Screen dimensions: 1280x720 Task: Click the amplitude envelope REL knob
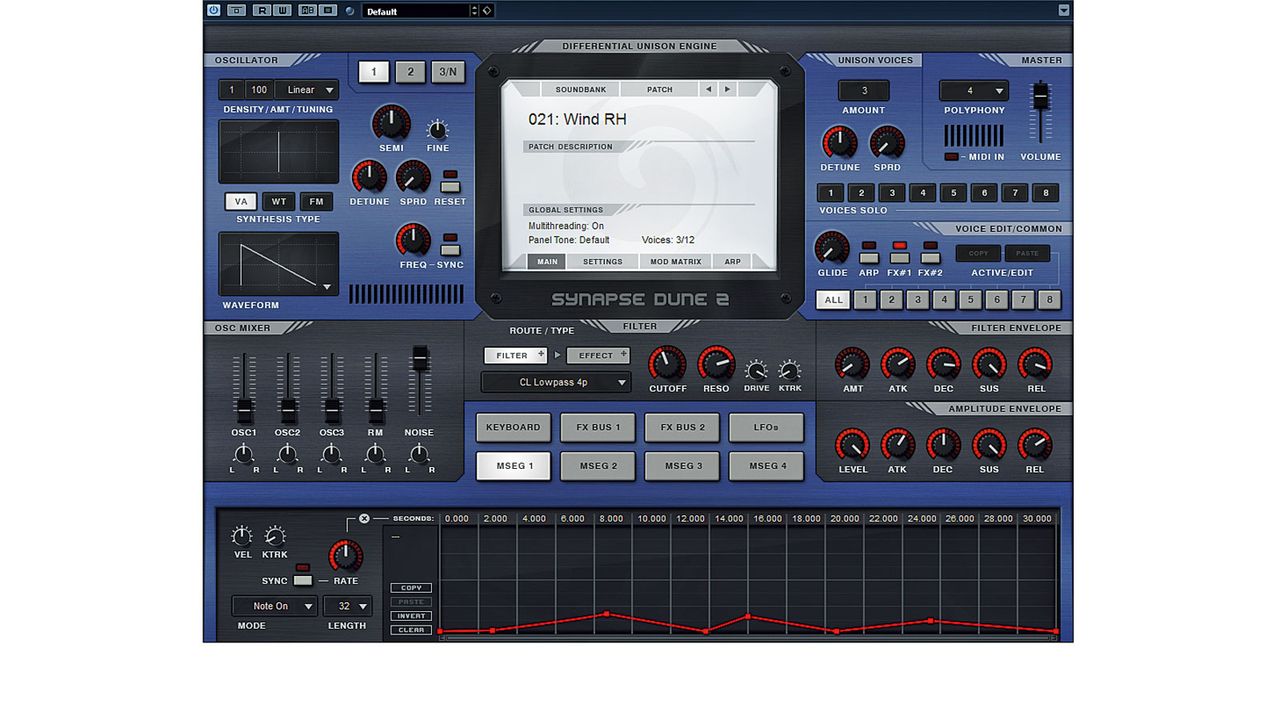[1034, 446]
